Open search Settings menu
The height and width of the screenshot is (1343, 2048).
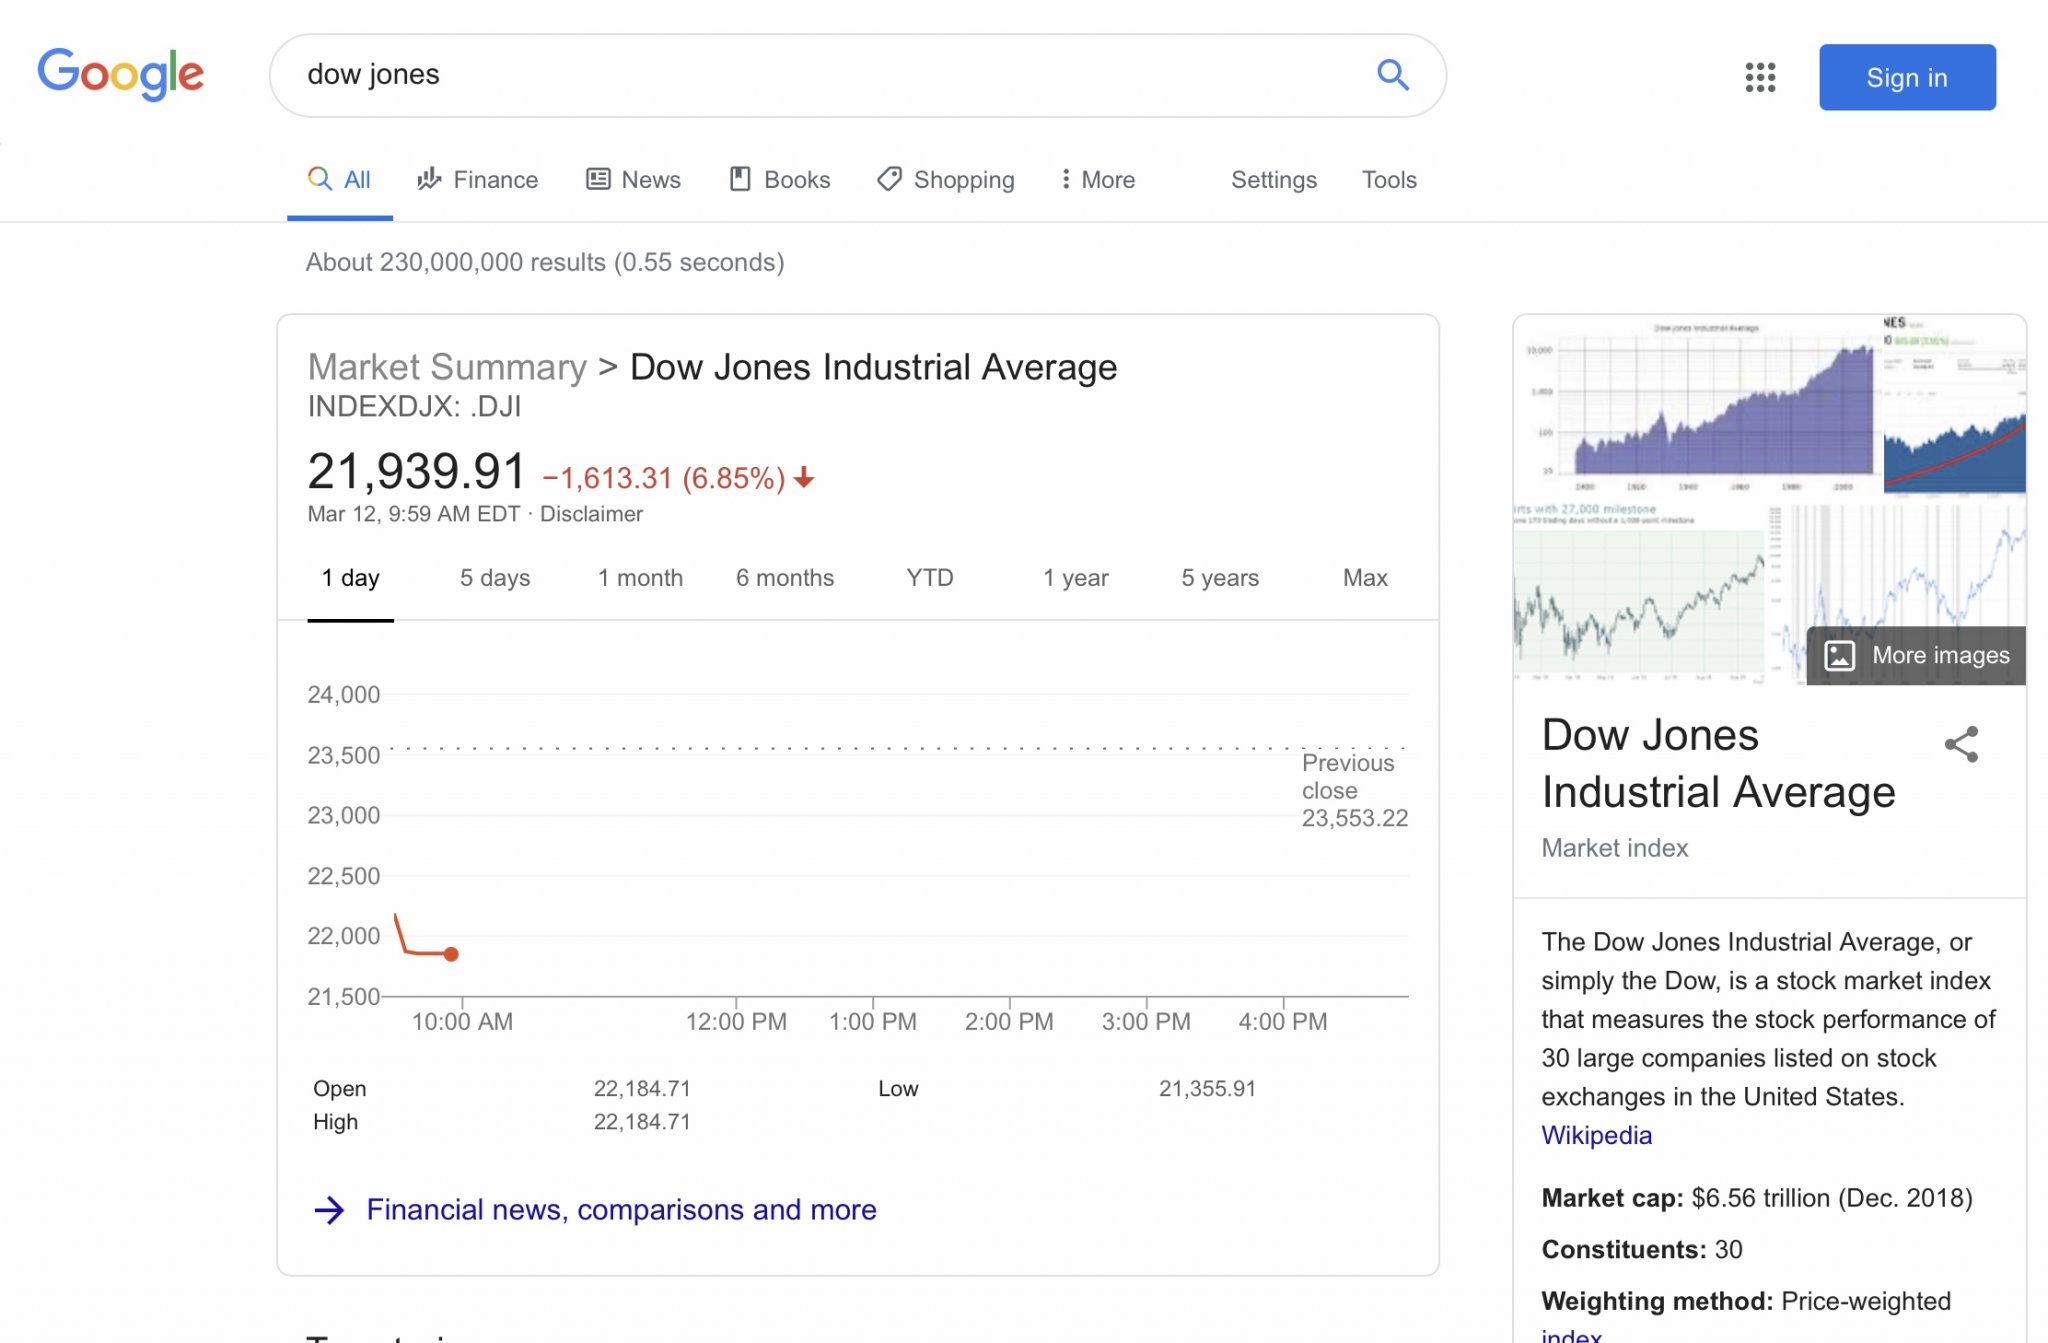[x=1273, y=180]
